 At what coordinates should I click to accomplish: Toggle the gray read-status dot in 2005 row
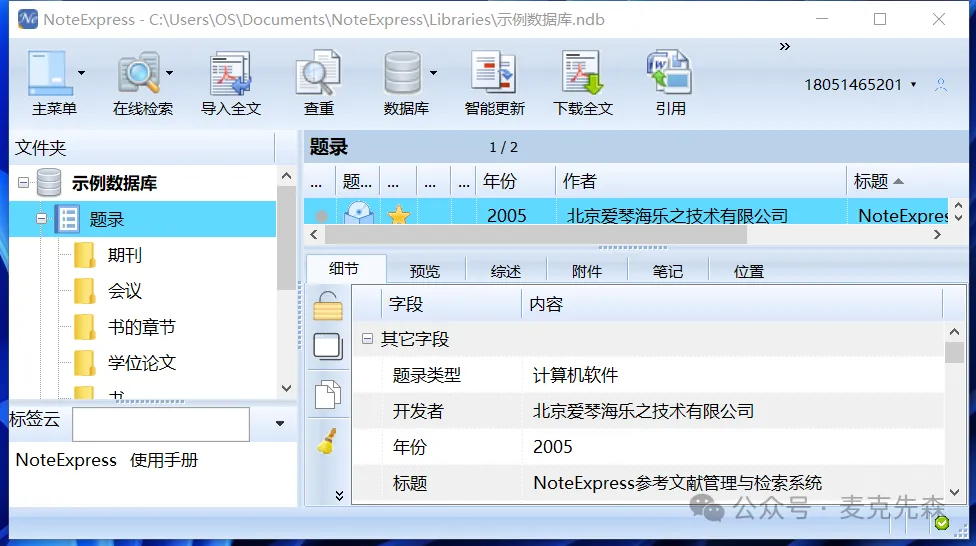(321, 216)
